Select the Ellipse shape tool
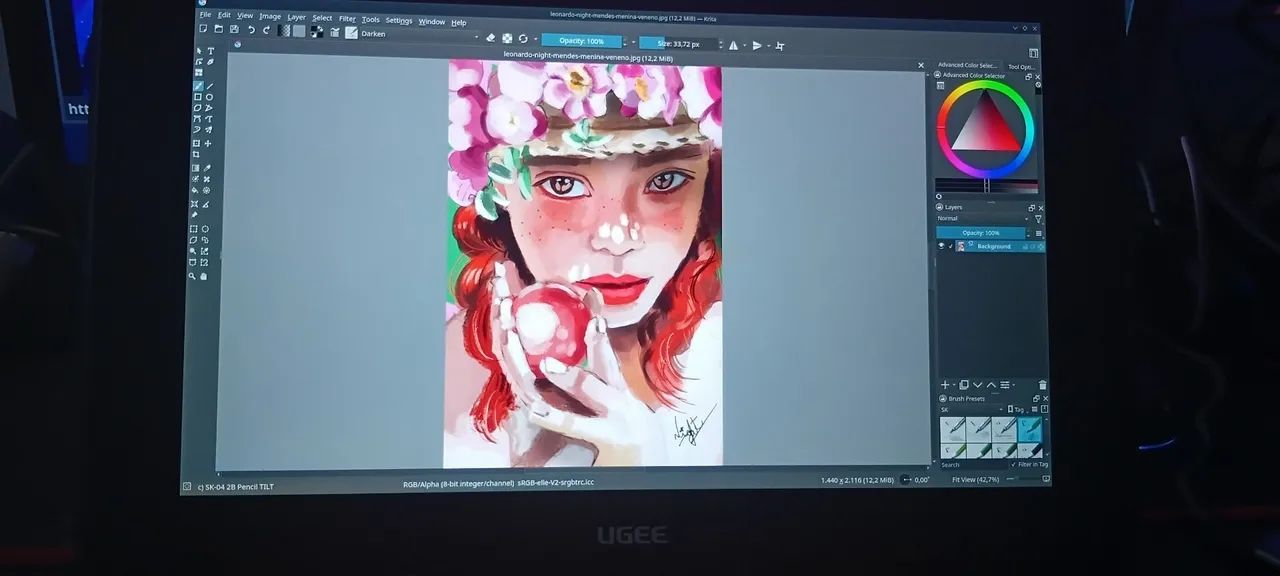This screenshot has width=1280, height=576. point(209,96)
